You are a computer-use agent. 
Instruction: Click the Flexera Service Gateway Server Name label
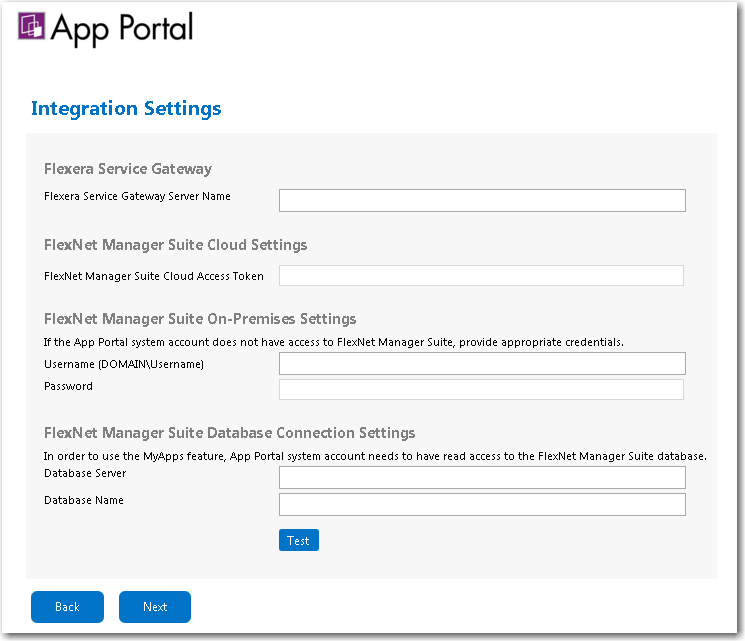point(137,196)
